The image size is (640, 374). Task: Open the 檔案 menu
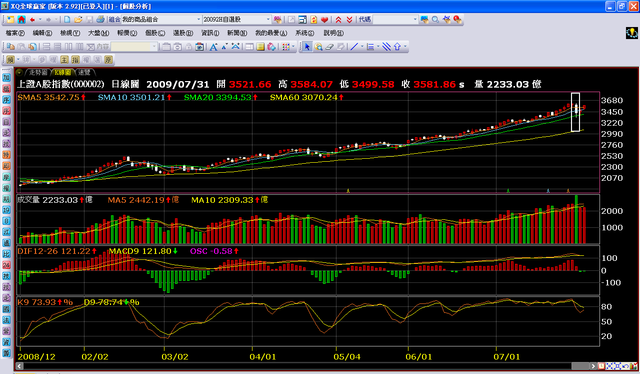pos(15,33)
